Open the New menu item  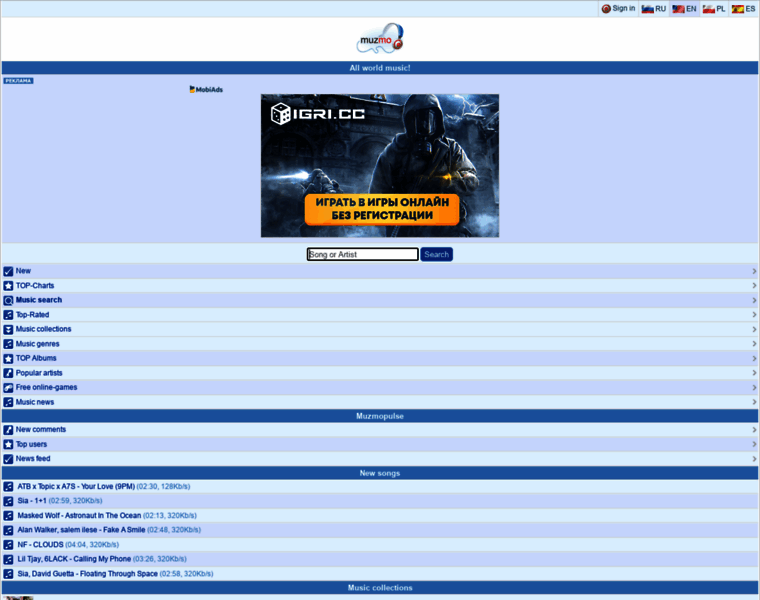[380, 271]
